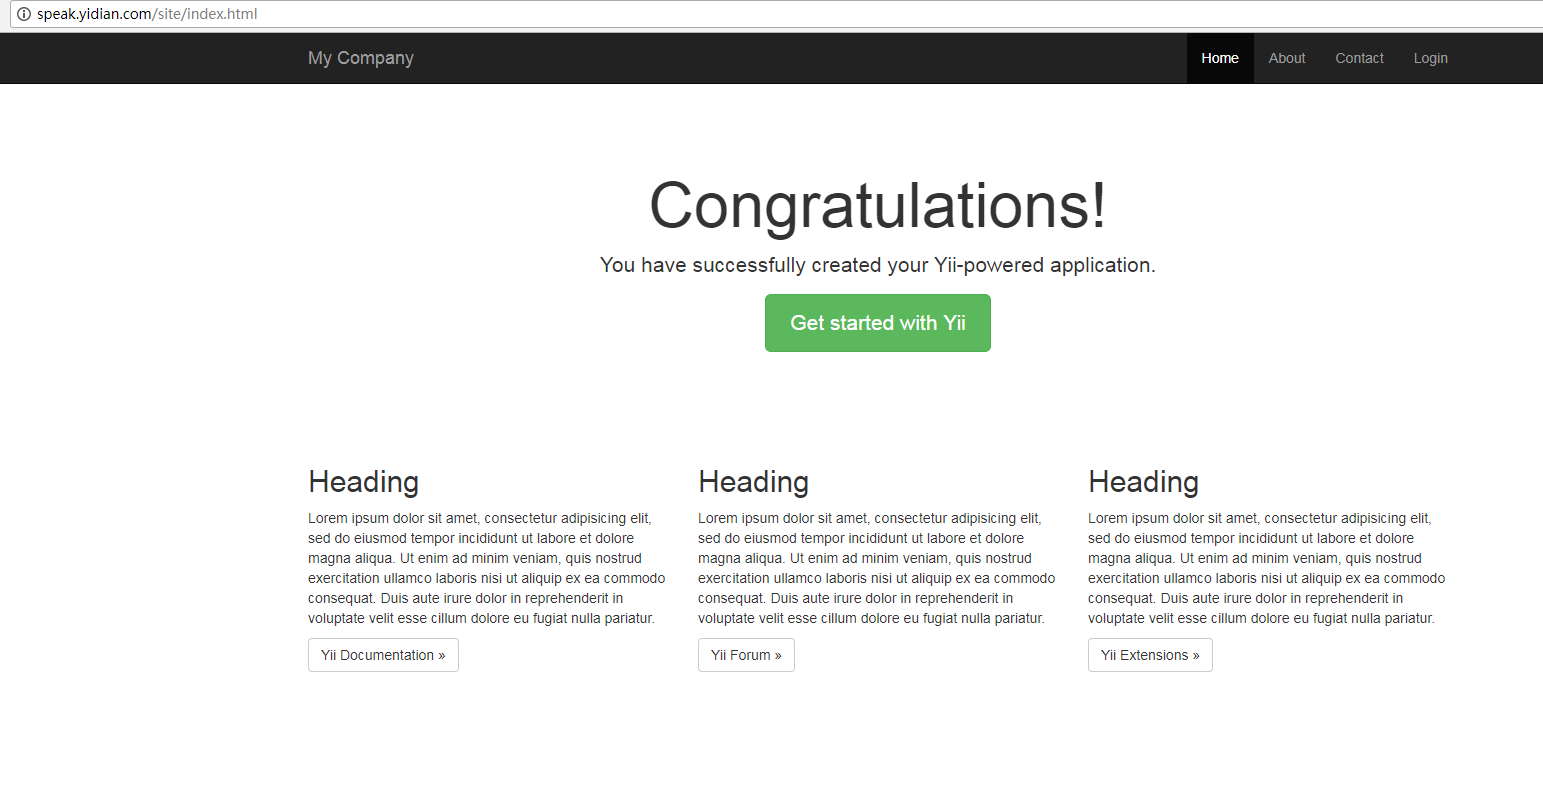Open the My Company brand link

pos(361,58)
